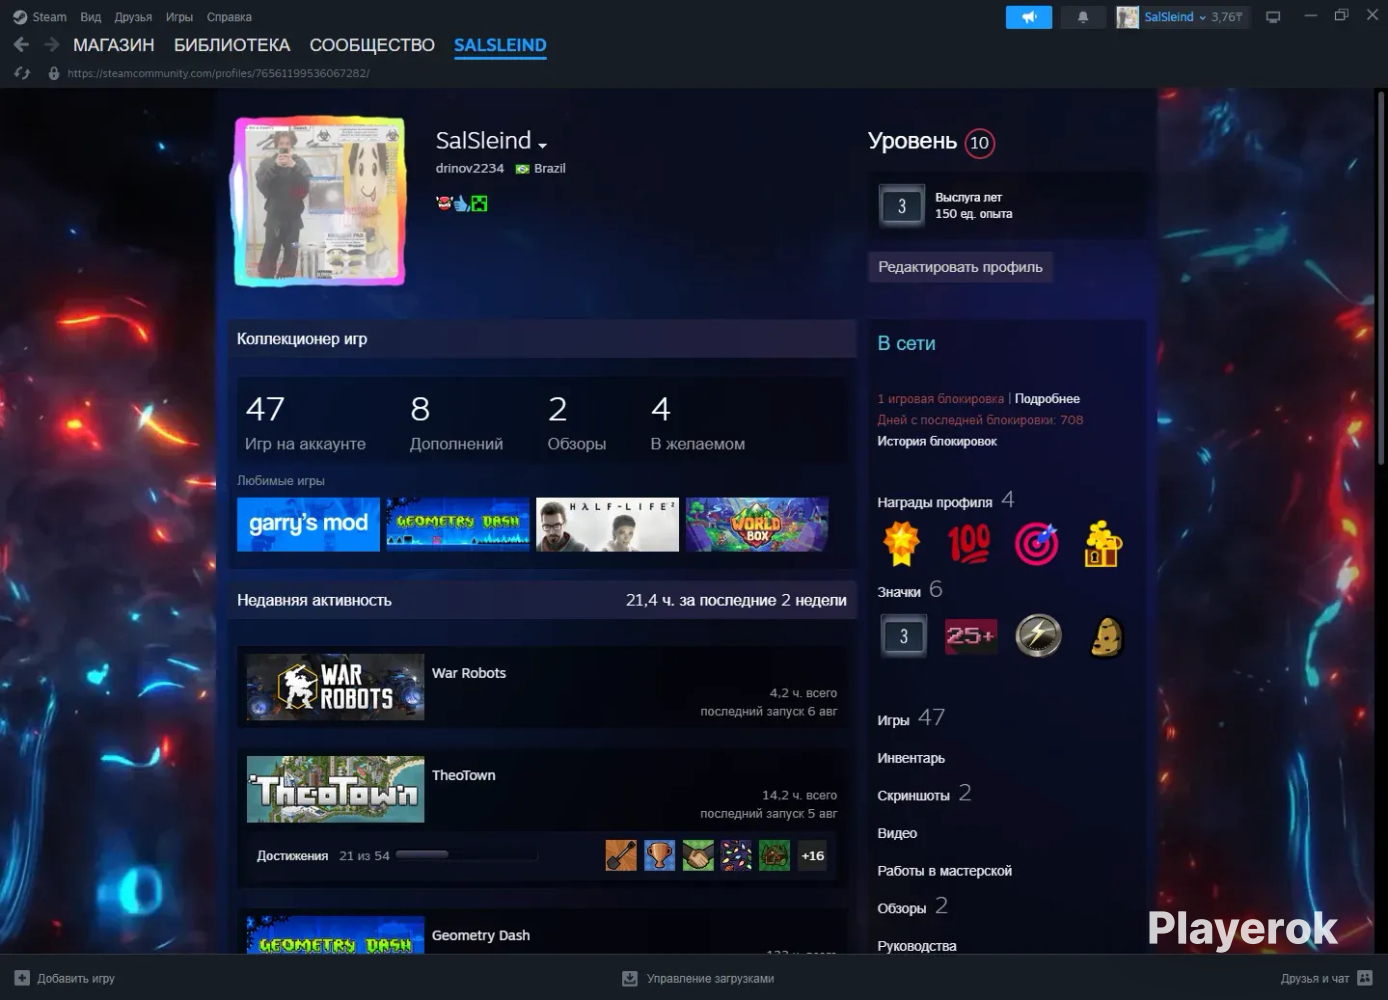
Task: Click the trophy achievement icon in TheoTown
Action: click(x=659, y=855)
